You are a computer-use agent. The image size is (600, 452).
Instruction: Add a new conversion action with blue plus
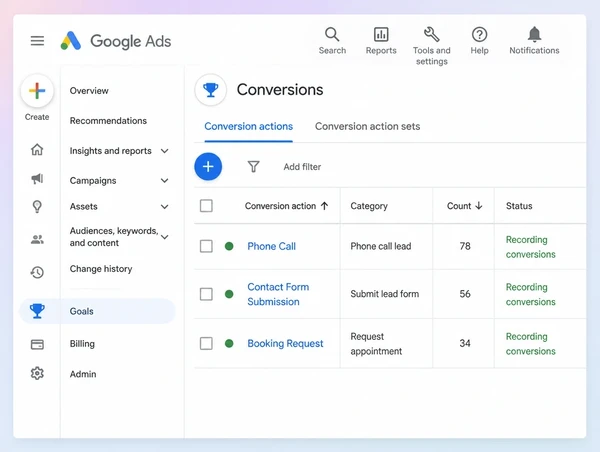coord(208,166)
